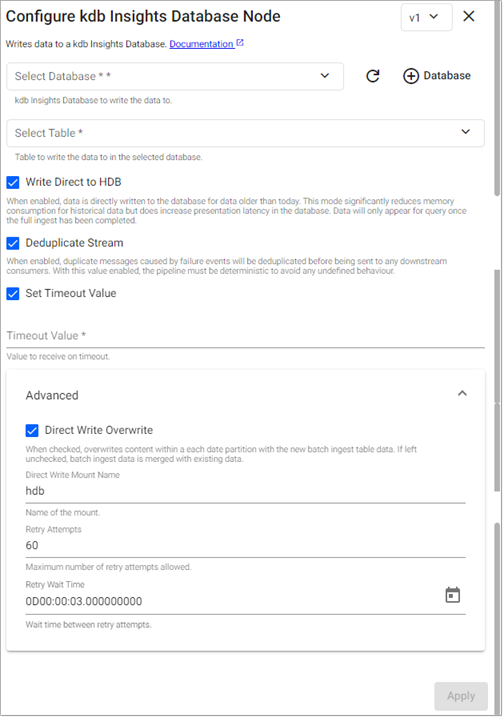Uncheck Set Timeout Value checkbox

click(x=13, y=294)
